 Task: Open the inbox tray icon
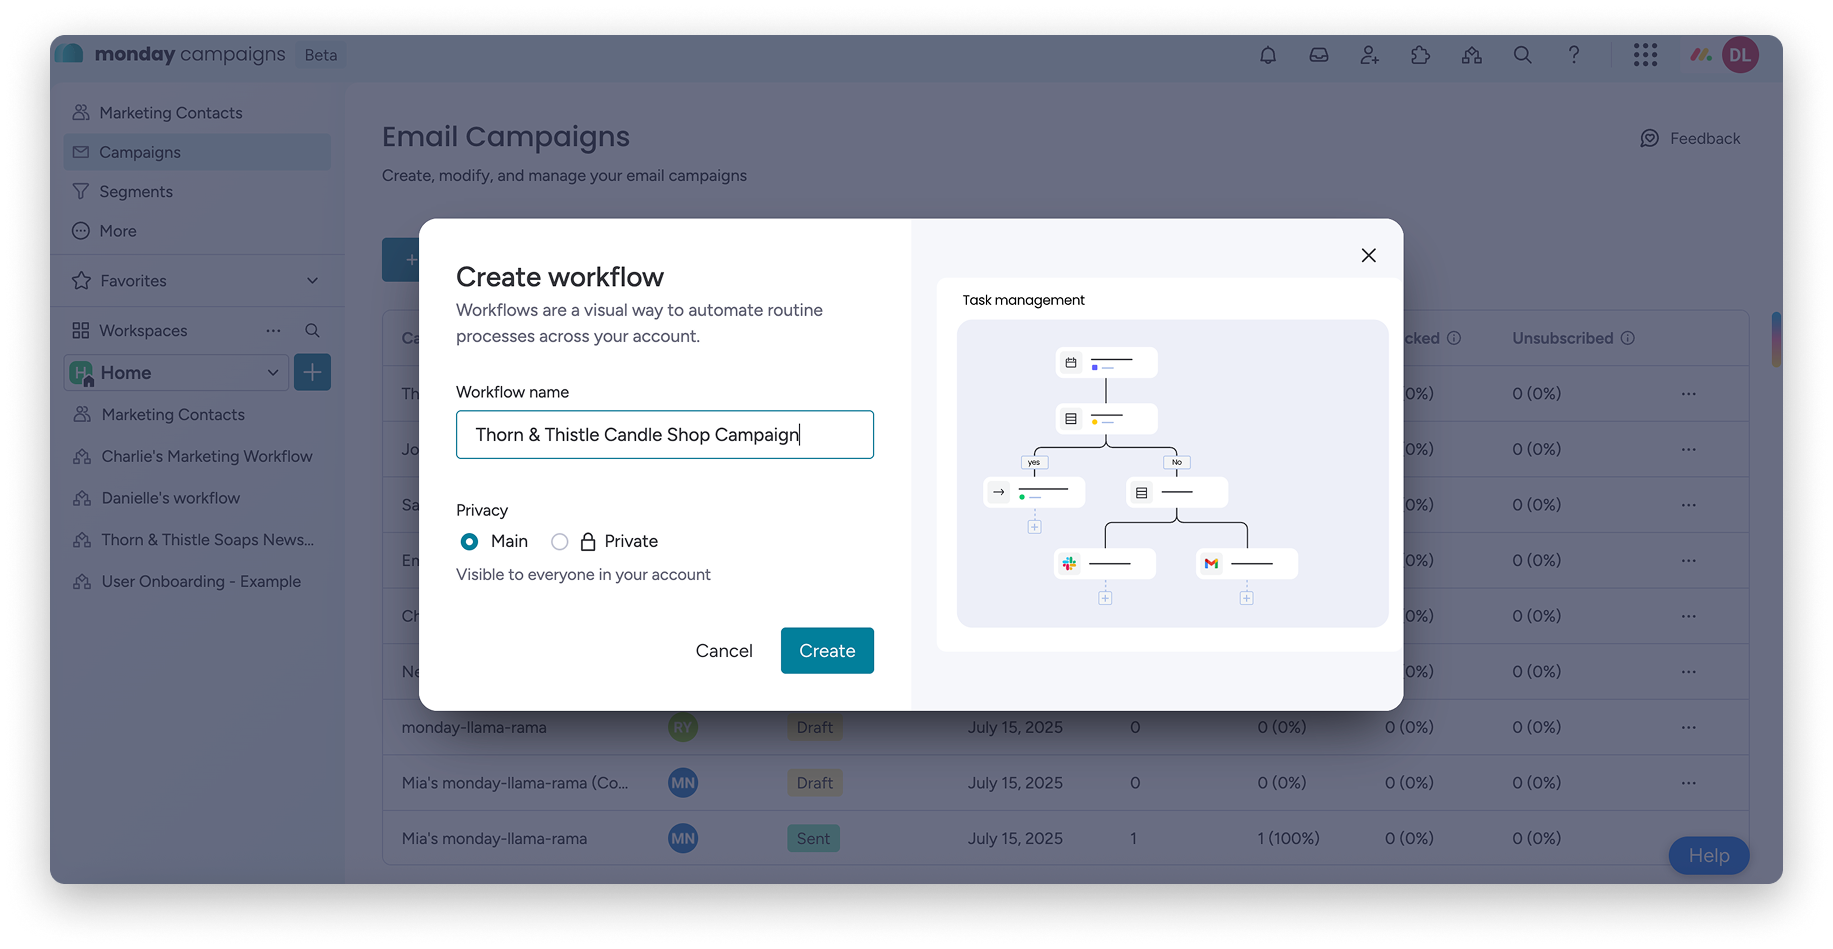click(x=1318, y=55)
